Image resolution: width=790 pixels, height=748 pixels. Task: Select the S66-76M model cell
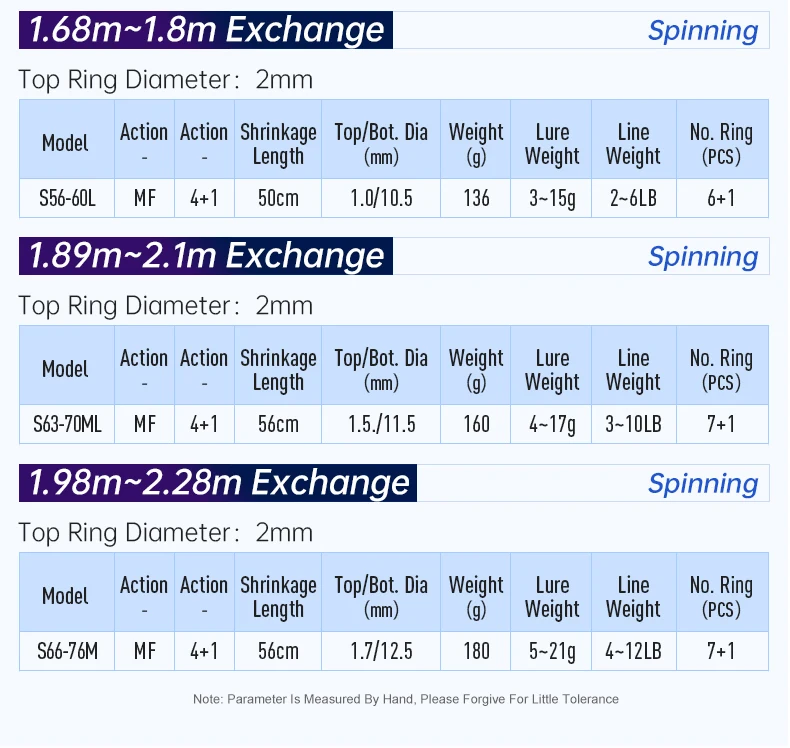tap(66, 651)
